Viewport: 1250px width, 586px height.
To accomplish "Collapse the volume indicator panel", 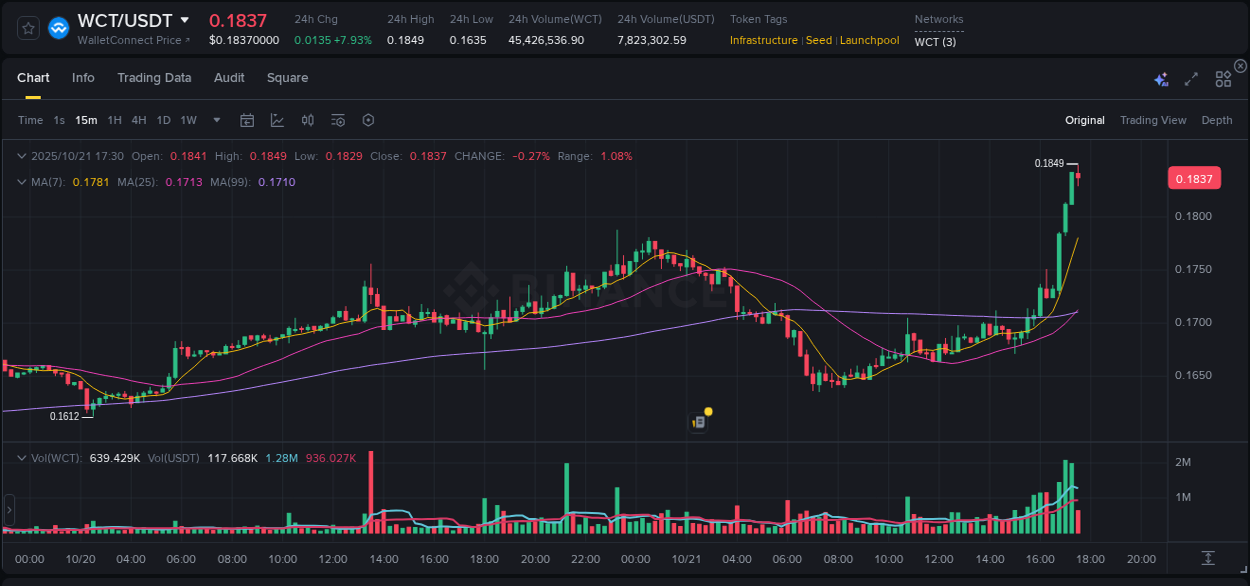I will (x=22, y=458).
